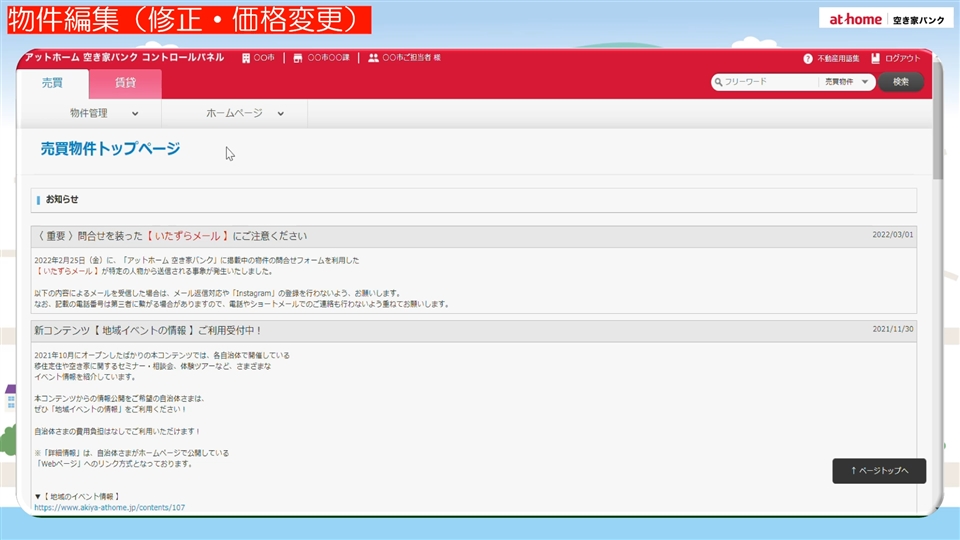The image size is (960, 540).
Task: Click the department icon beside ○○市○○課
Action: click(298, 58)
